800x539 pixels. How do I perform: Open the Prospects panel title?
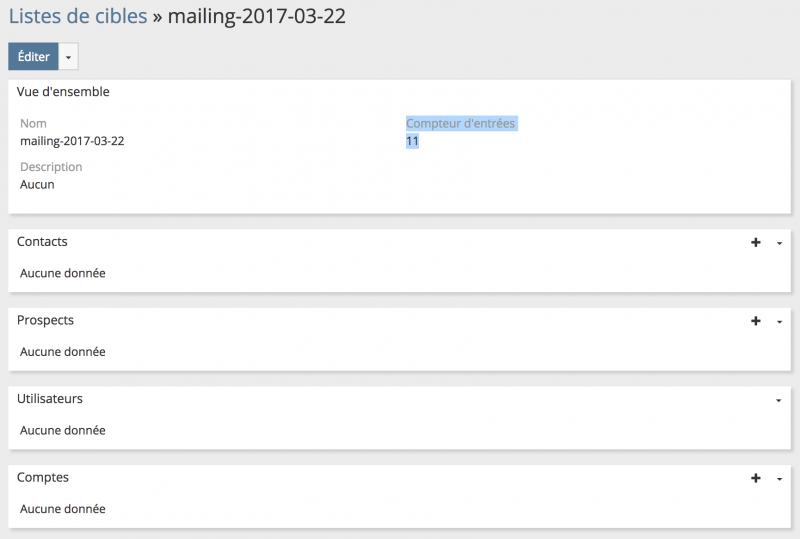[45, 320]
